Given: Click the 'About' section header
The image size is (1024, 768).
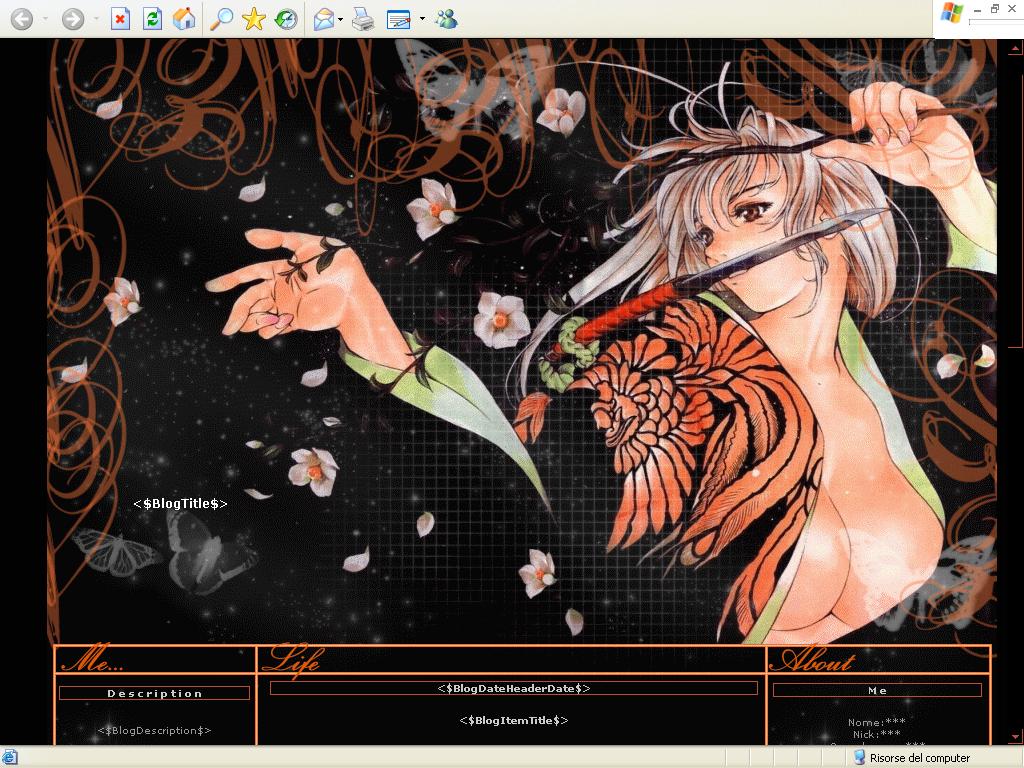Looking at the screenshot, I should (812, 660).
